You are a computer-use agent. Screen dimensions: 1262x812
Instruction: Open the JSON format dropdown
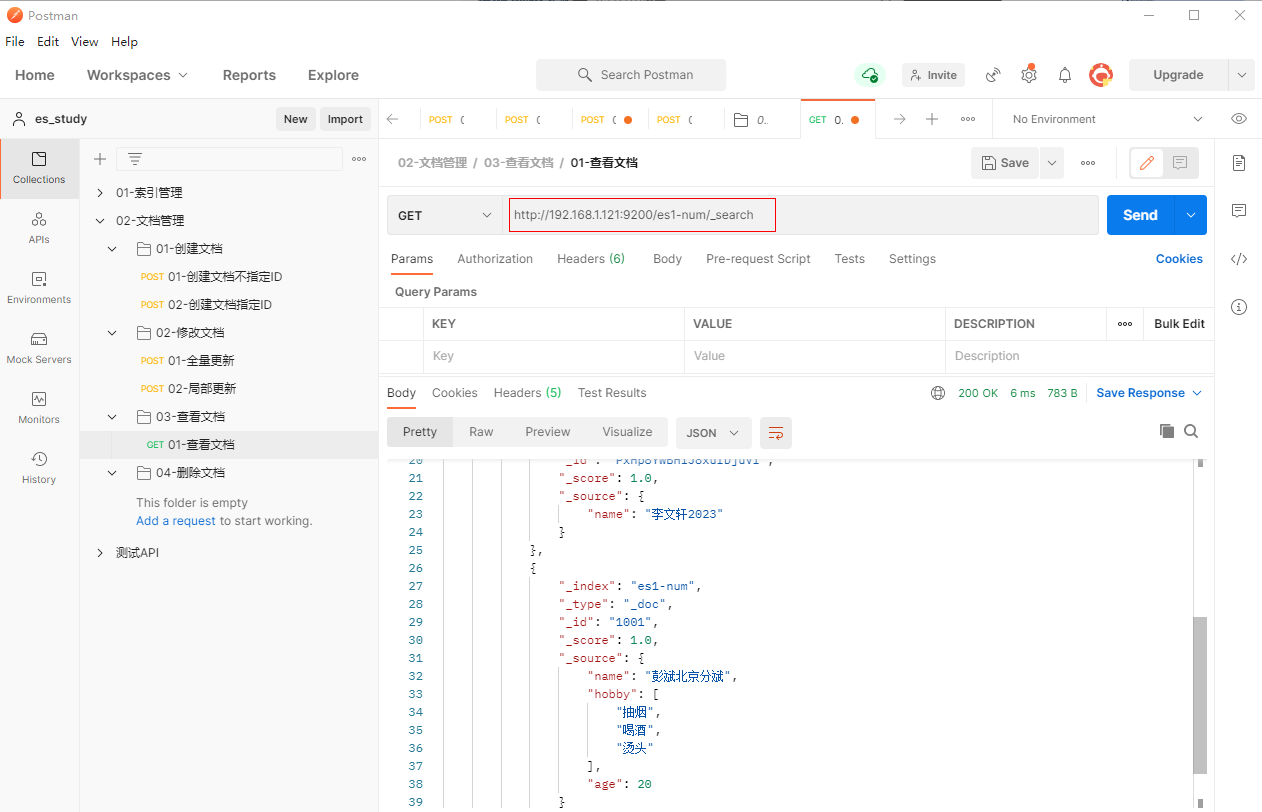[713, 432]
